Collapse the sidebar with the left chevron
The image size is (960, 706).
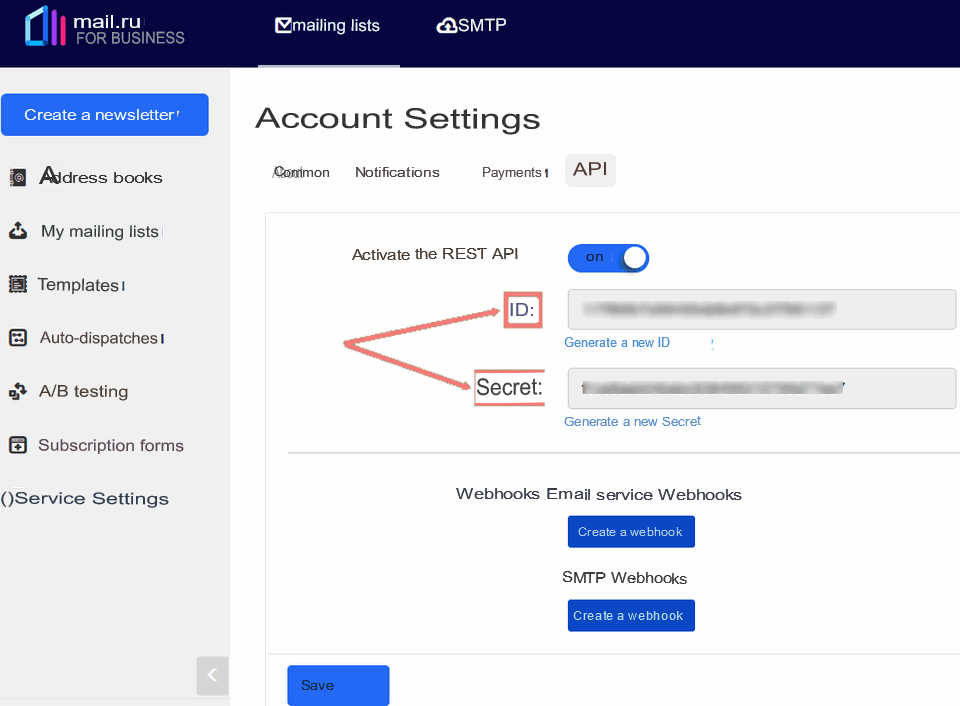tap(212, 676)
